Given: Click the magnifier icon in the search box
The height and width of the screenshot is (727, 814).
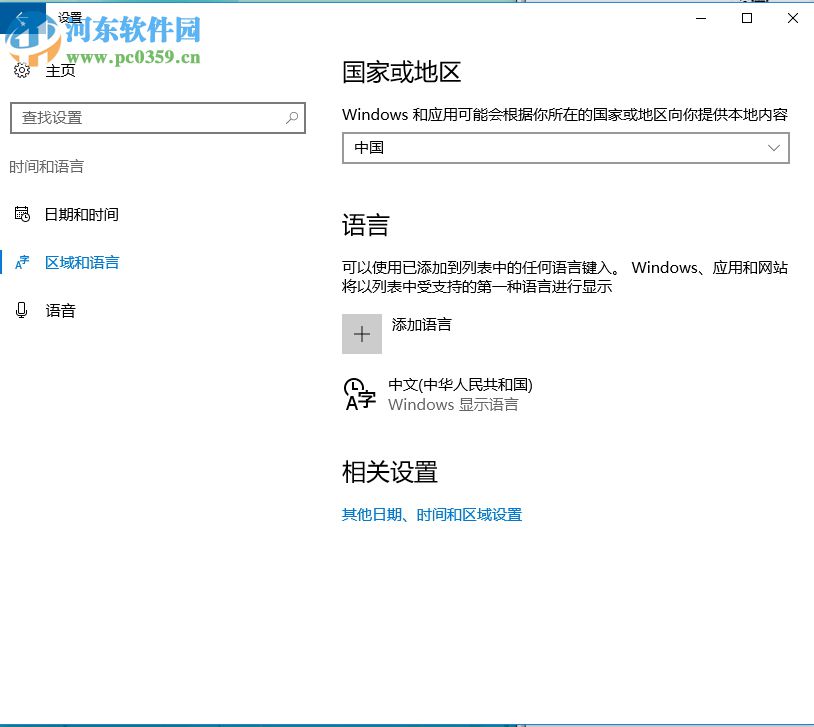Looking at the screenshot, I should [x=291, y=118].
